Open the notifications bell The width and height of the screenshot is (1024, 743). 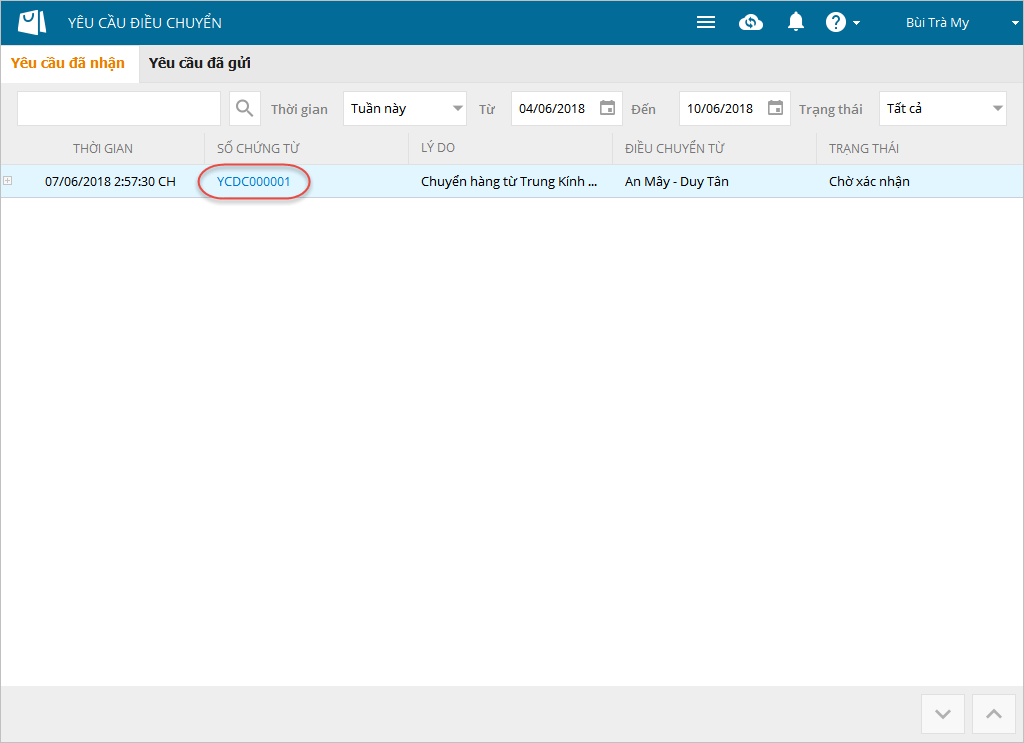pos(796,22)
